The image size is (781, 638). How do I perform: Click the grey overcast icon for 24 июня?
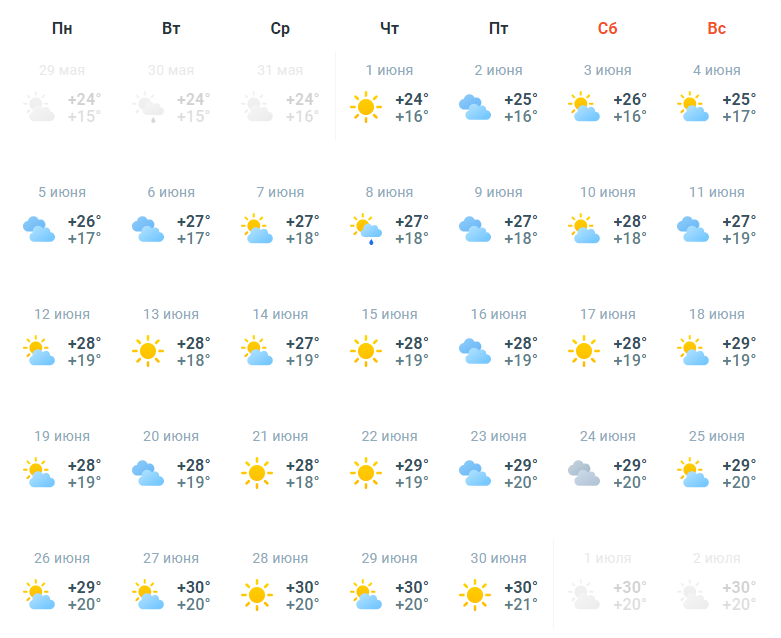(x=584, y=473)
